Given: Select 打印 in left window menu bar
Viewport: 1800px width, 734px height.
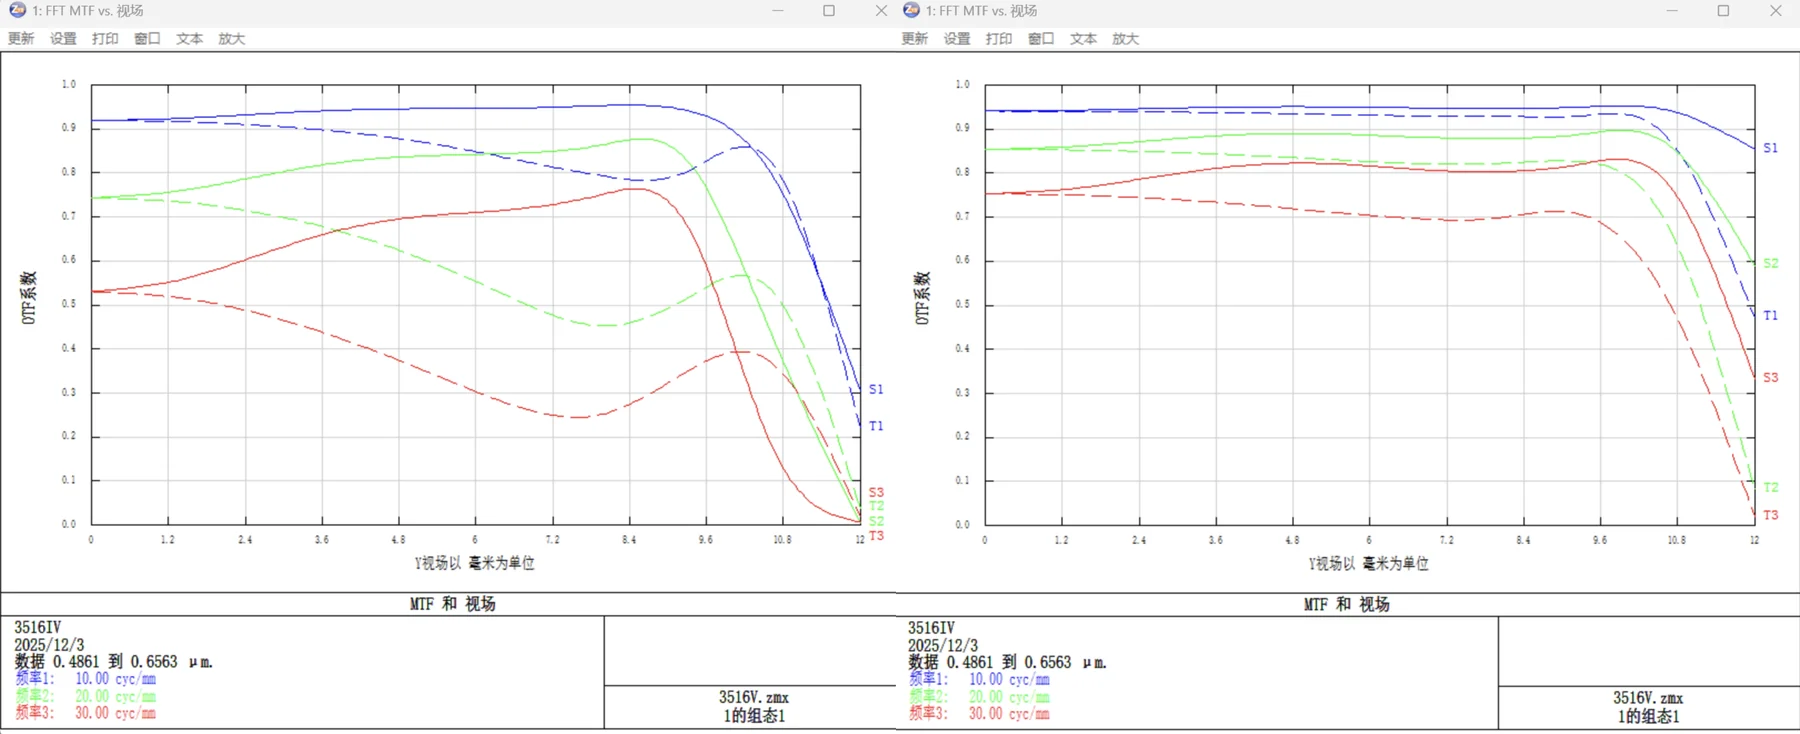Looking at the screenshot, I should [105, 38].
